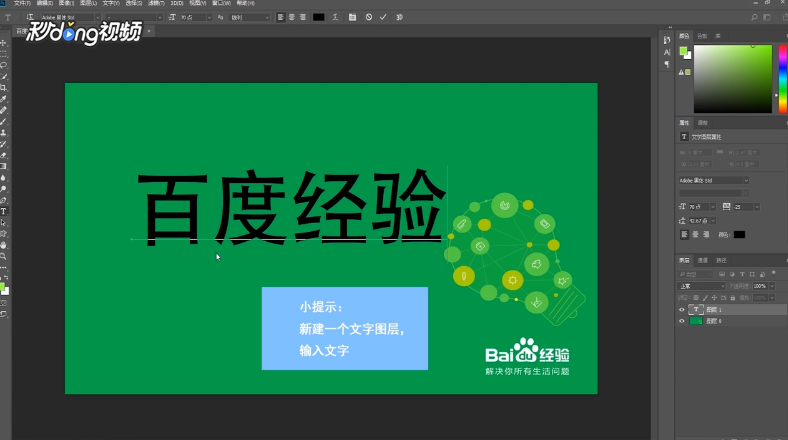788x440 pixels.
Task: Switch to the 路径 tab
Action: tap(721, 260)
